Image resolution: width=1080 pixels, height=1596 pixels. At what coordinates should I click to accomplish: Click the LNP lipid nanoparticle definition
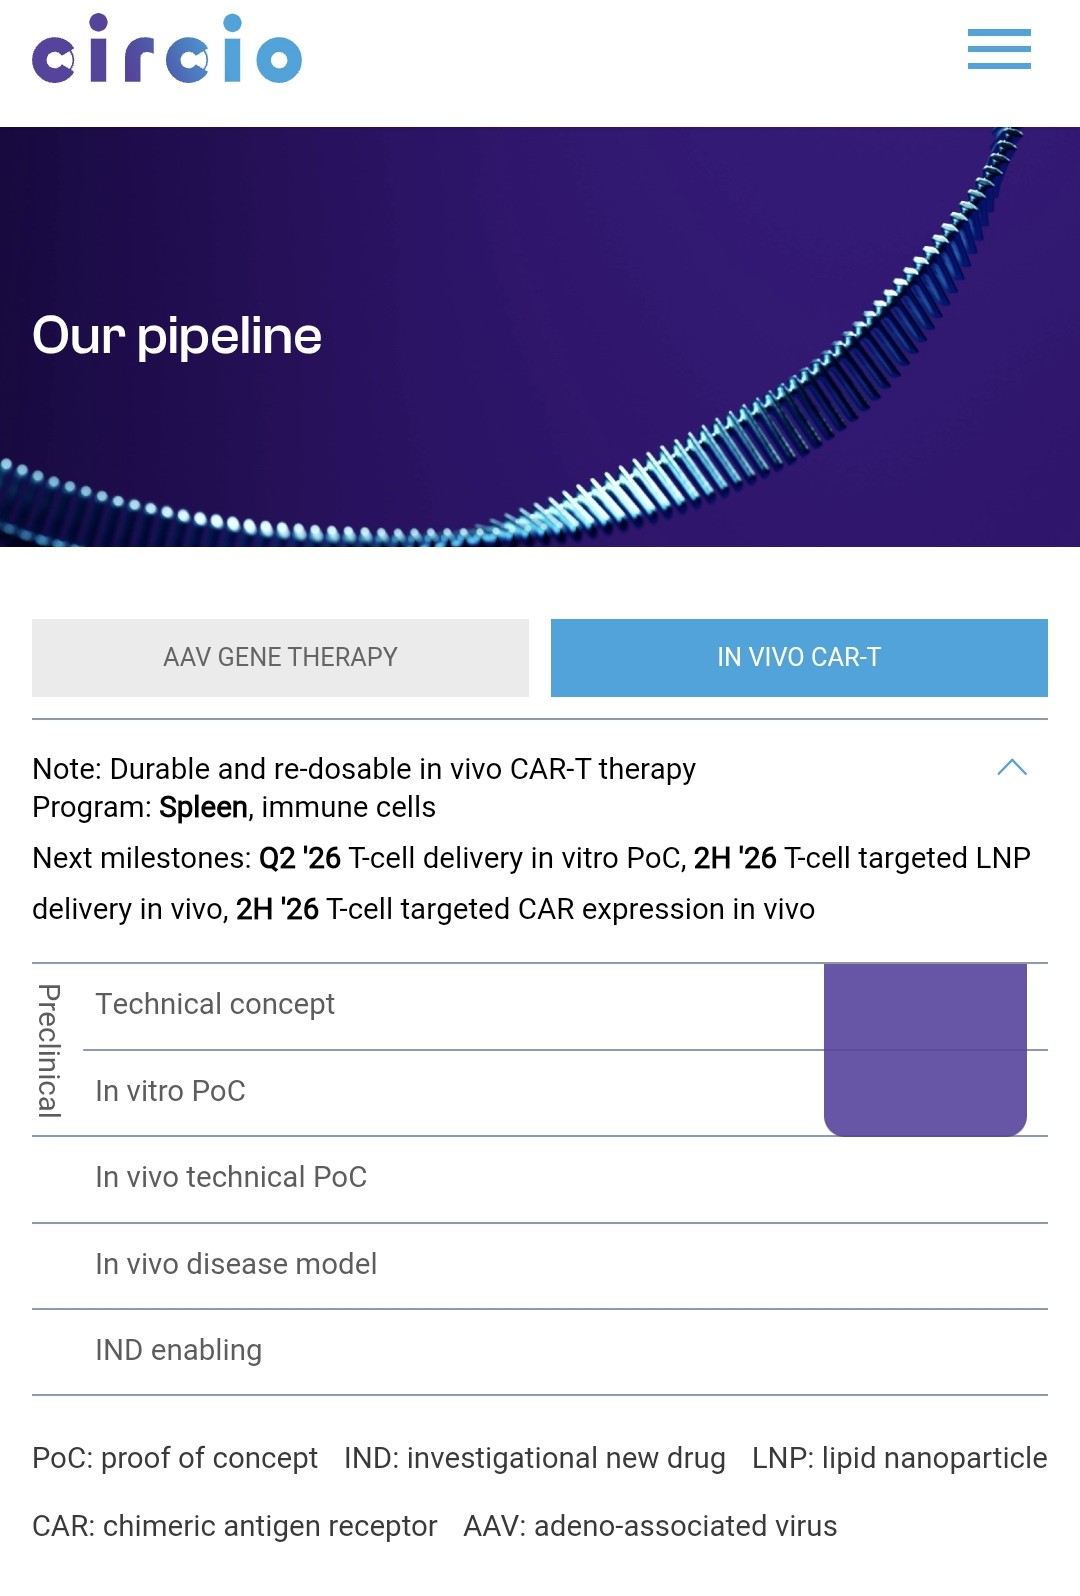(x=899, y=1458)
